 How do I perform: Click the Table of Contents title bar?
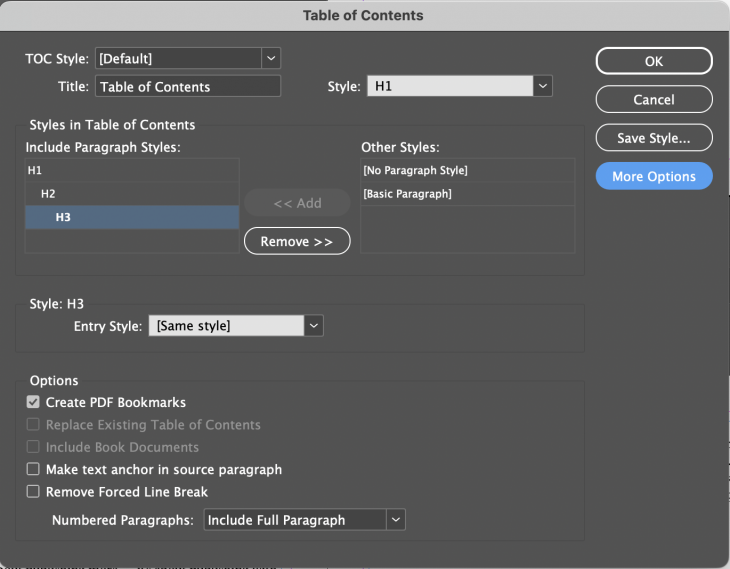pyautogui.click(x=364, y=15)
